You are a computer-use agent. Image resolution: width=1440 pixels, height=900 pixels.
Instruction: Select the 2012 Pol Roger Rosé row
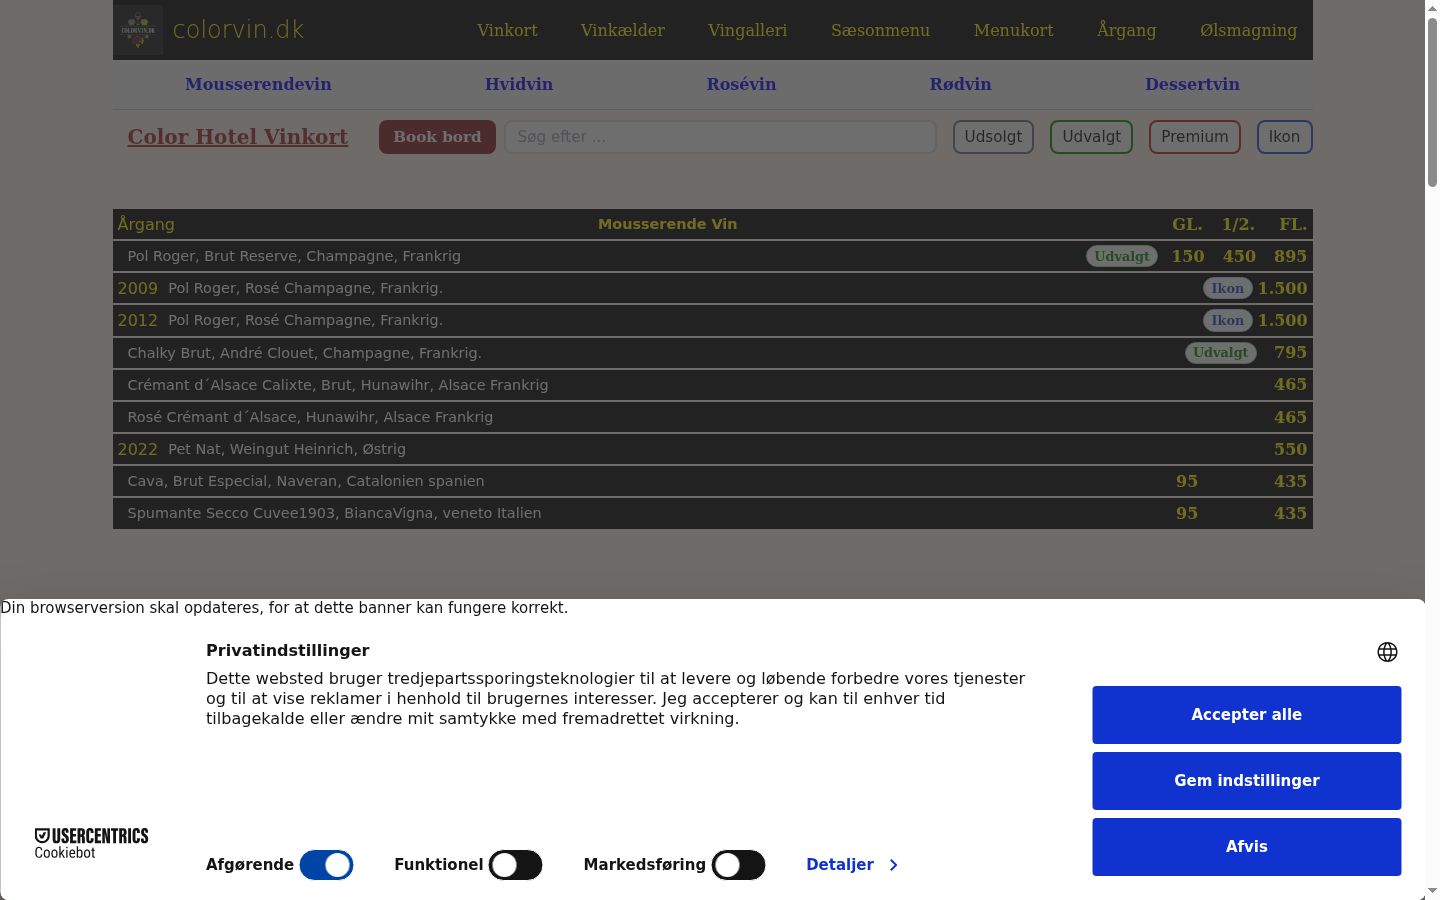click(x=713, y=320)
